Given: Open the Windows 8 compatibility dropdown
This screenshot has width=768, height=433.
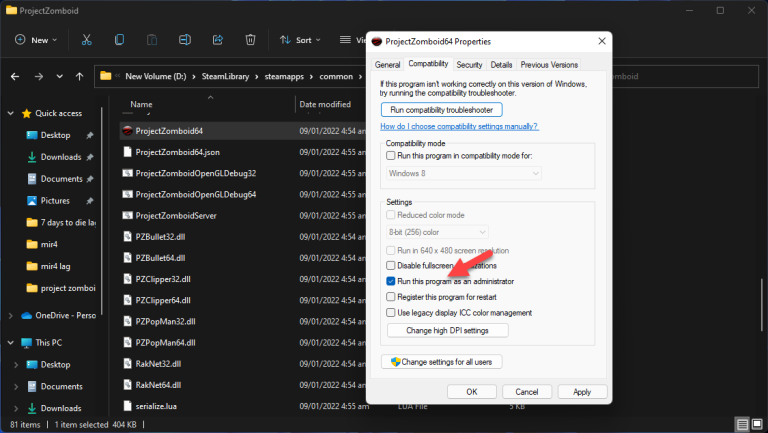Looking at the screenshot, I should point(464,173).
